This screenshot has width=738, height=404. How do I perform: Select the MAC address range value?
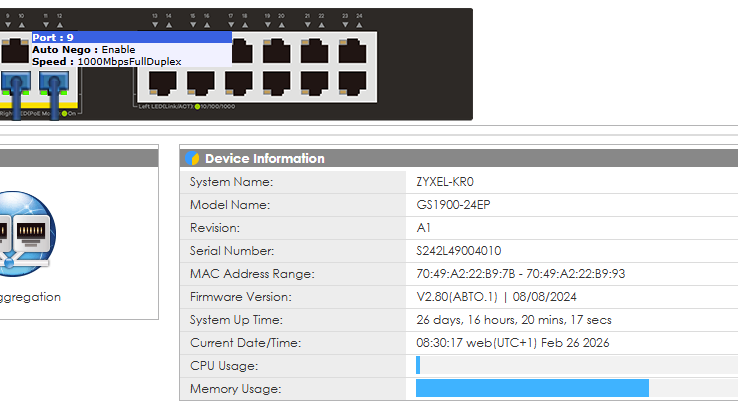[x=521, y=274]
